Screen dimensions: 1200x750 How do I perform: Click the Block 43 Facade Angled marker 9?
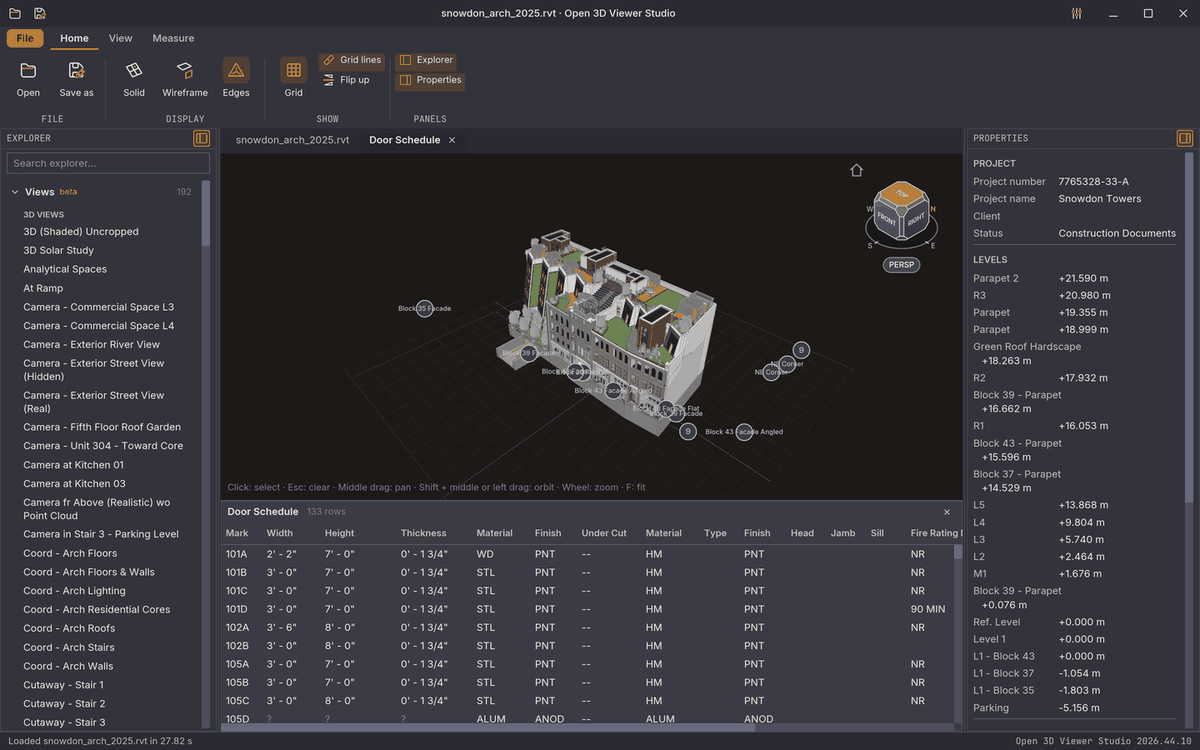(x=688, y=431)
